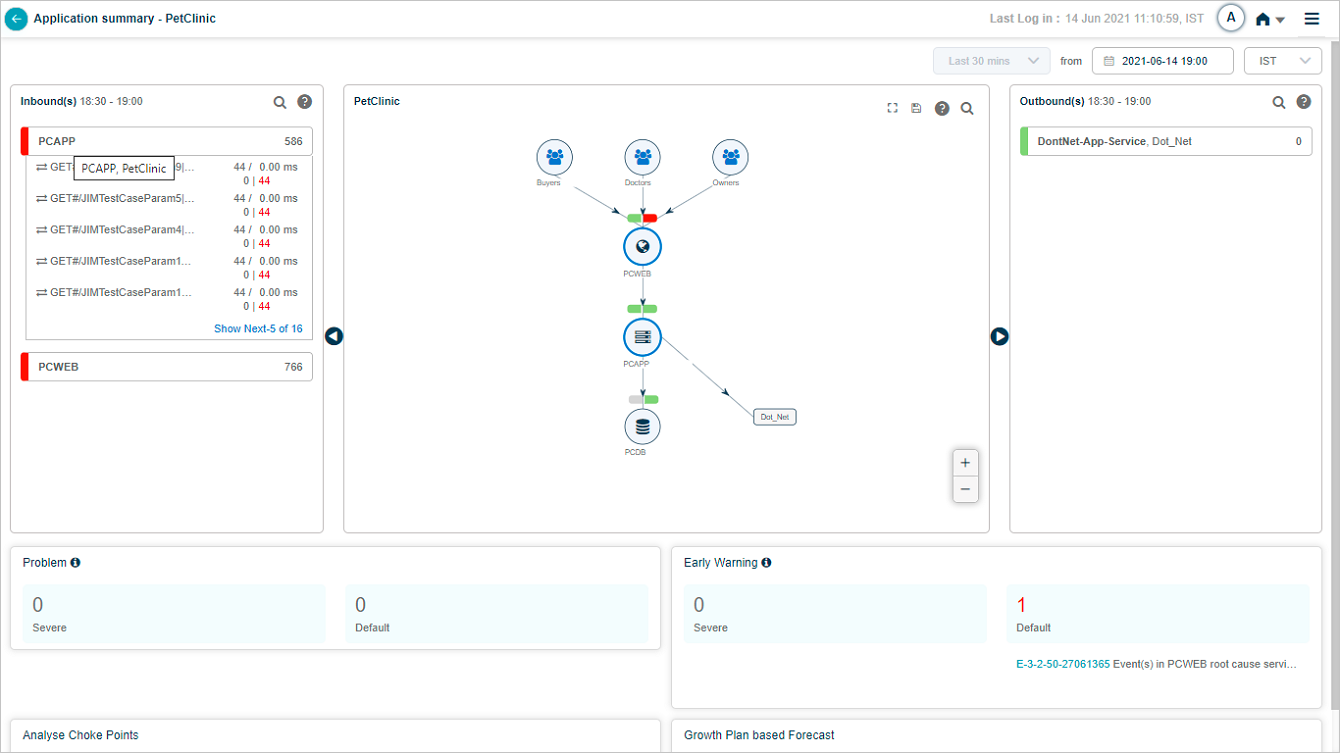This screenshot has width=1340, height=753.
Task: Click the PCDB database node icon
Action: pyautogui.click(x=642, y=427)
